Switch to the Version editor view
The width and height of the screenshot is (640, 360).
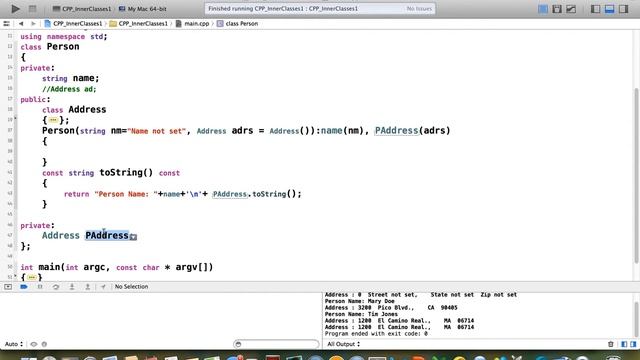571,9
